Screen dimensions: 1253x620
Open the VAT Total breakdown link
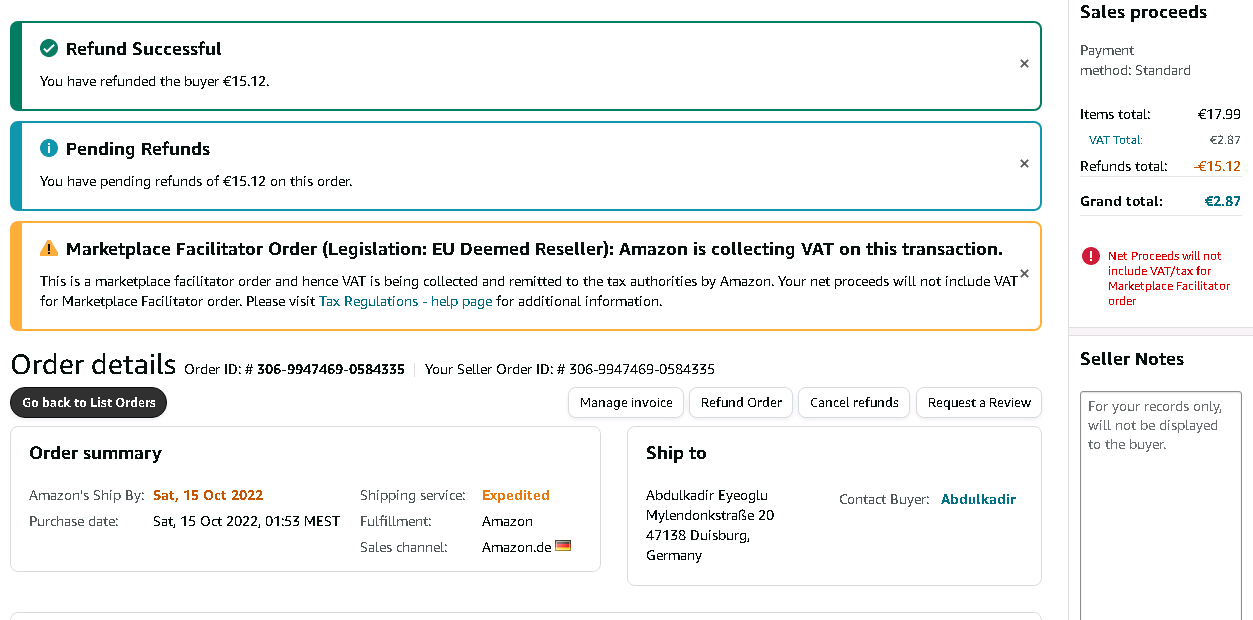point(1115,140)
